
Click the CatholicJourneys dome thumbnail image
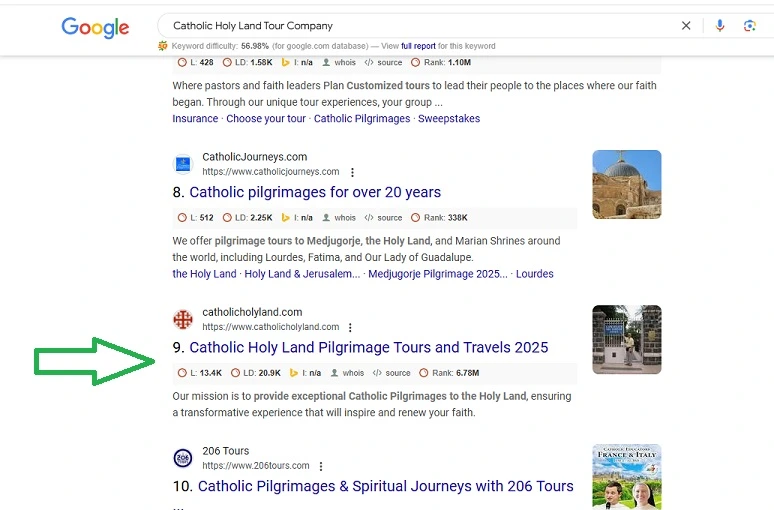click(626, 184)
